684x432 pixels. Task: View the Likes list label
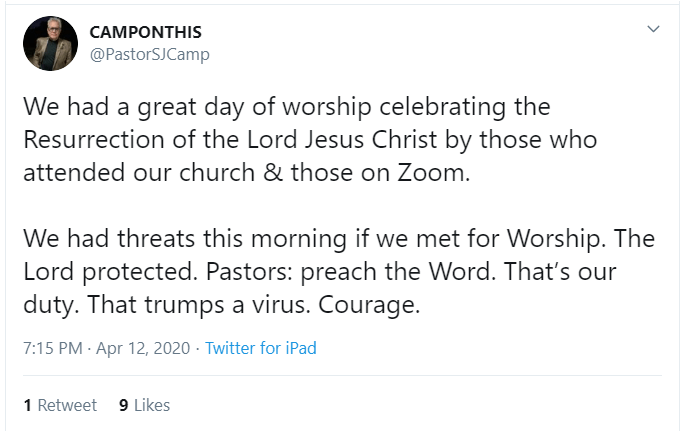151,405
